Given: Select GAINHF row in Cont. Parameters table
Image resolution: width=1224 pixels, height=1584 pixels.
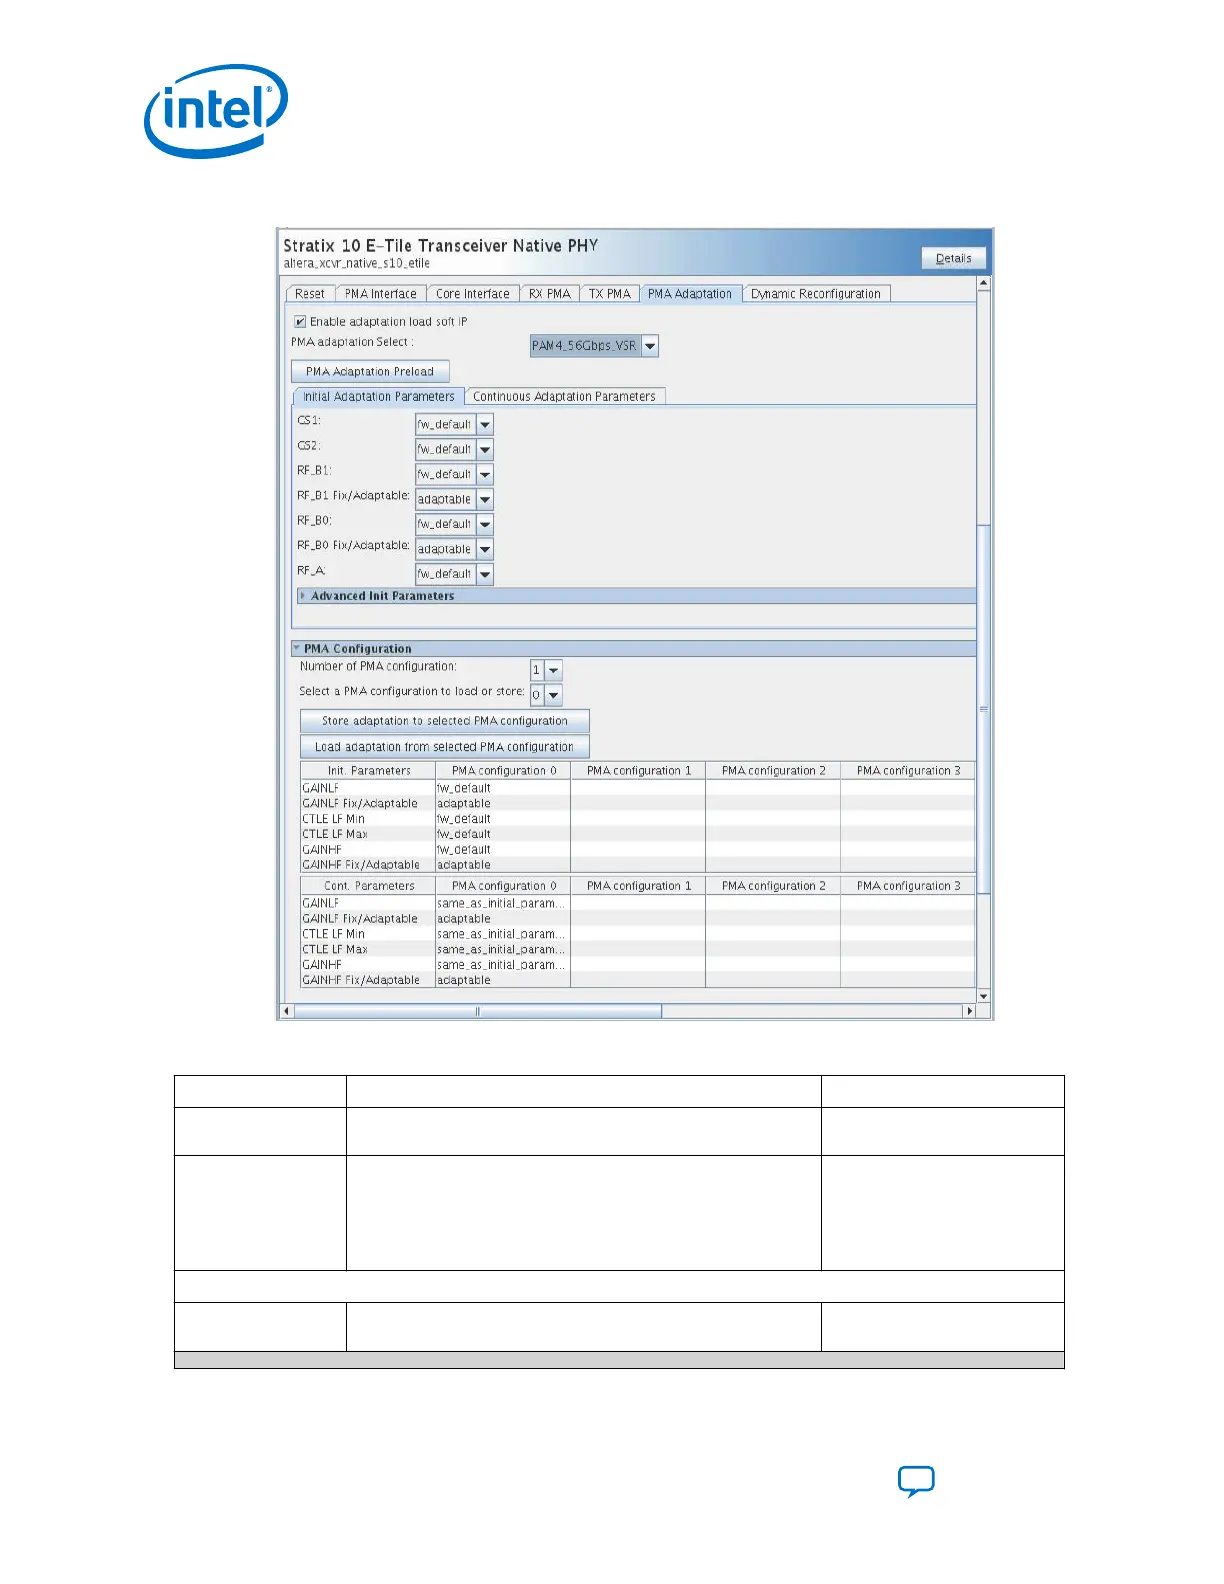Looking at the screenshot, I should coord(637,965).
